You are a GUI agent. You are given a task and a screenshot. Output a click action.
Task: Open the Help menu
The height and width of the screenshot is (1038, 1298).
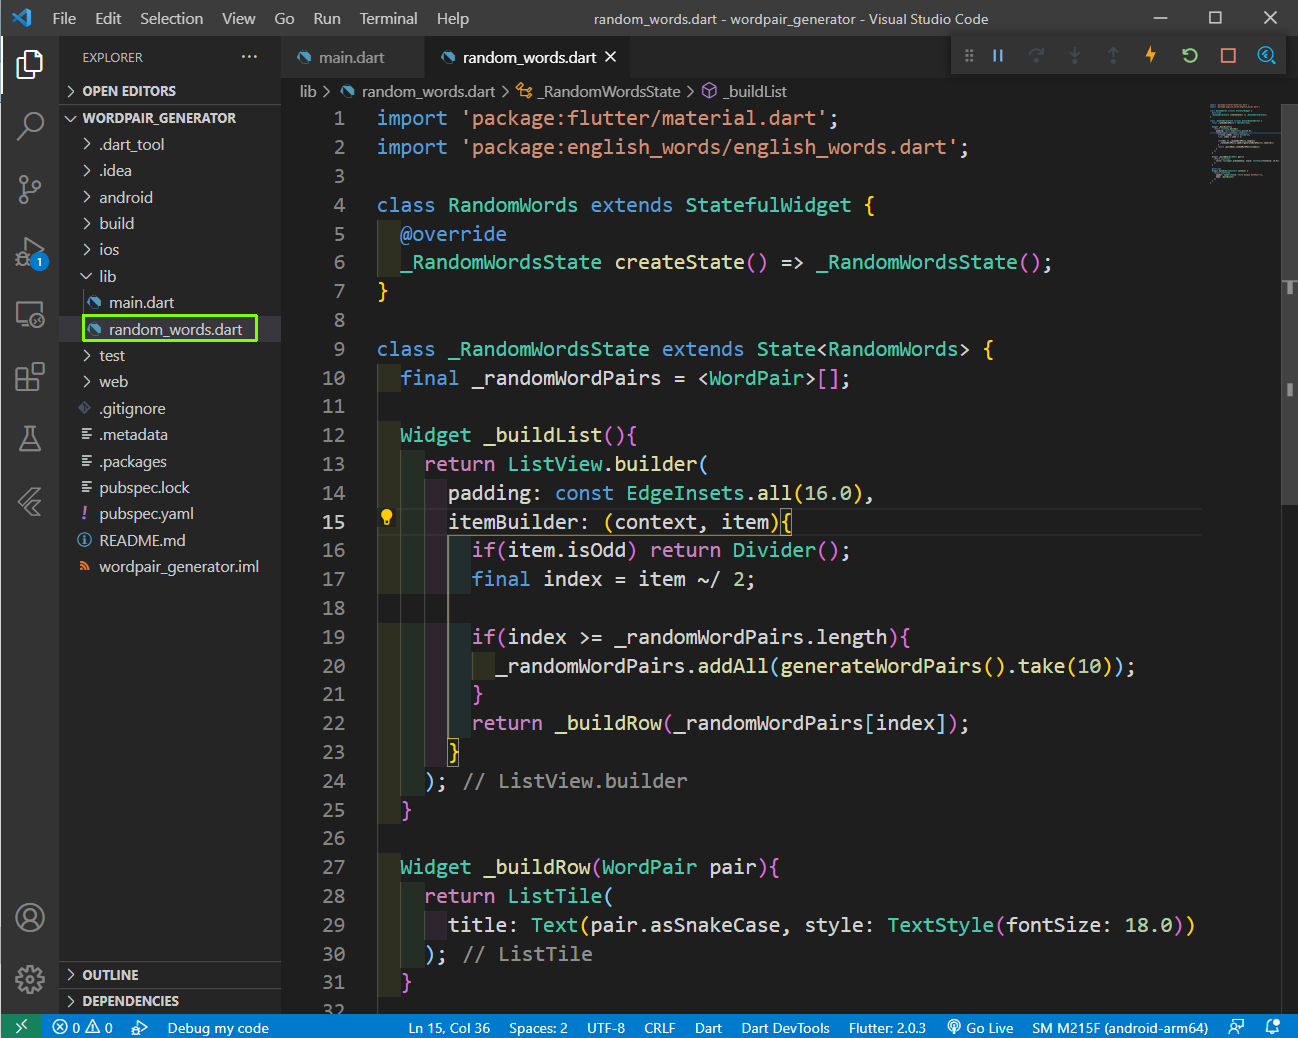click(x=453, y=18)
